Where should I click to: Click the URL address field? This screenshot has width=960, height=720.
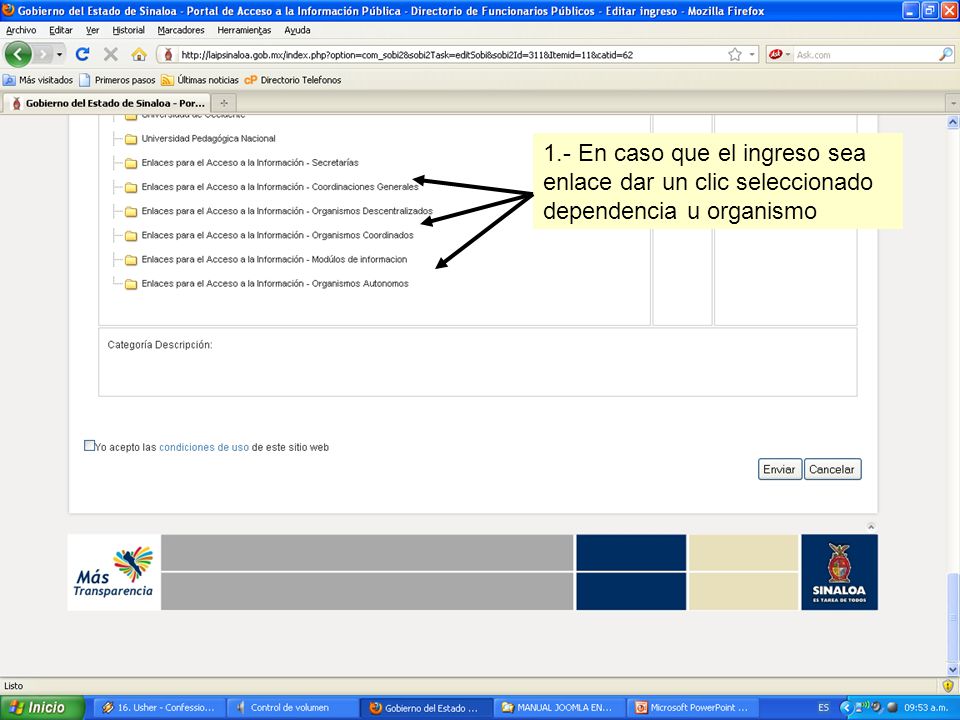point(452,54)
